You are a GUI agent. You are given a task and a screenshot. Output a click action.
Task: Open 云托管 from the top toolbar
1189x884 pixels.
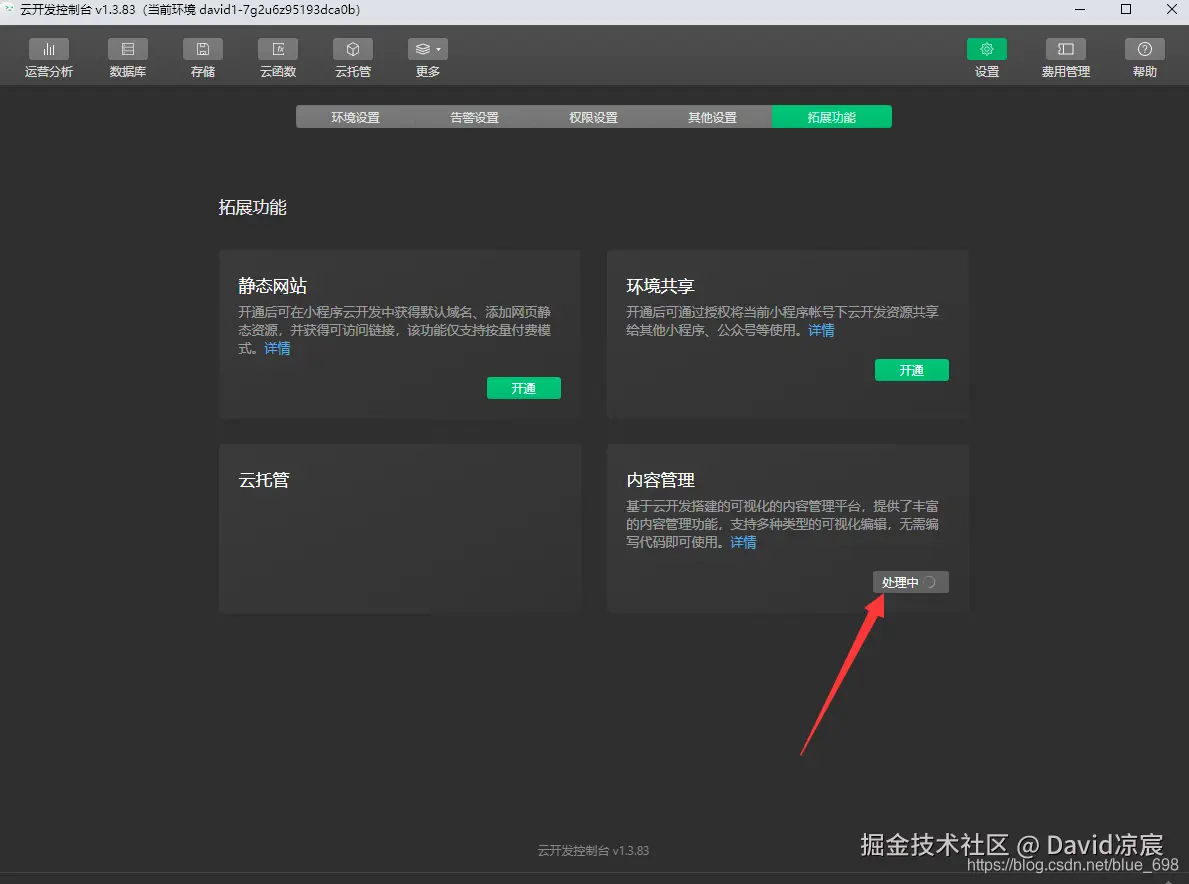352,57
